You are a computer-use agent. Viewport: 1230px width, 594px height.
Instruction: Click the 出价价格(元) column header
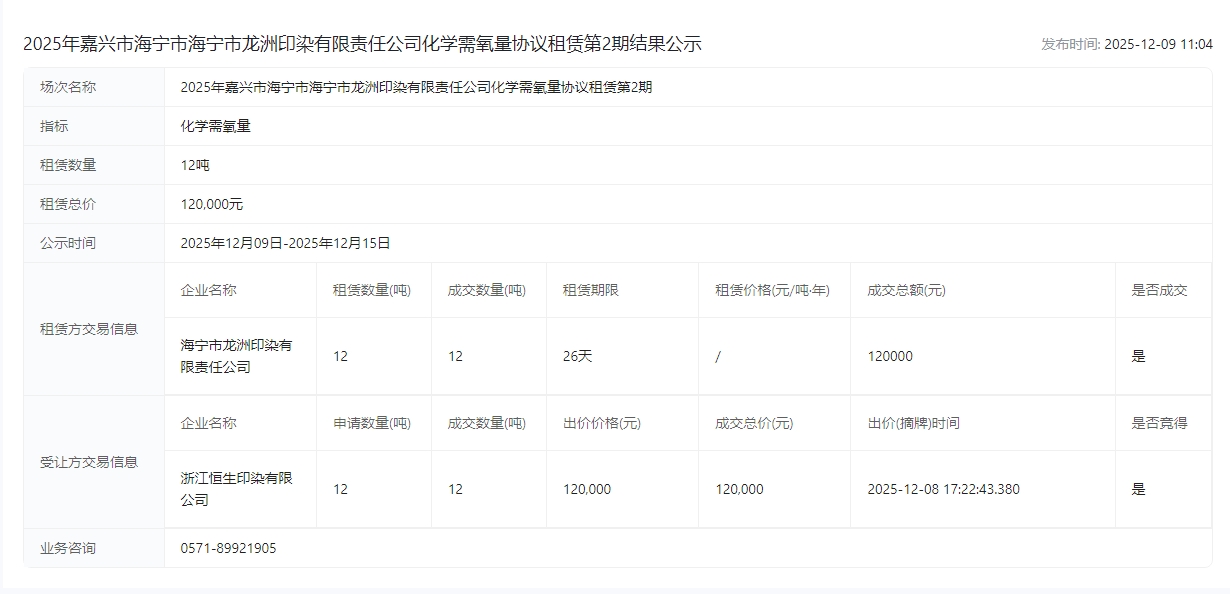(602, 423)
